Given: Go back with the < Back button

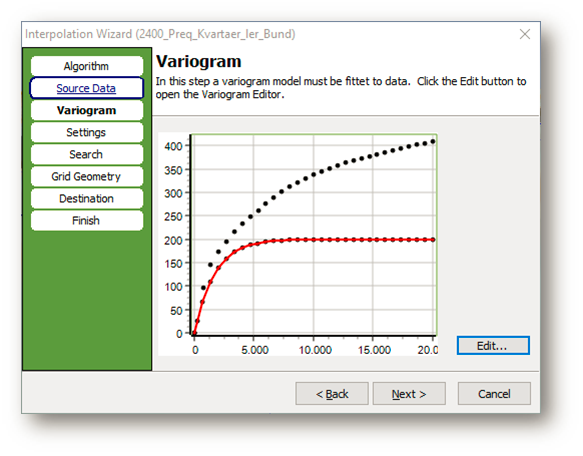Looking at the screenshot, I should coord(332,394).
